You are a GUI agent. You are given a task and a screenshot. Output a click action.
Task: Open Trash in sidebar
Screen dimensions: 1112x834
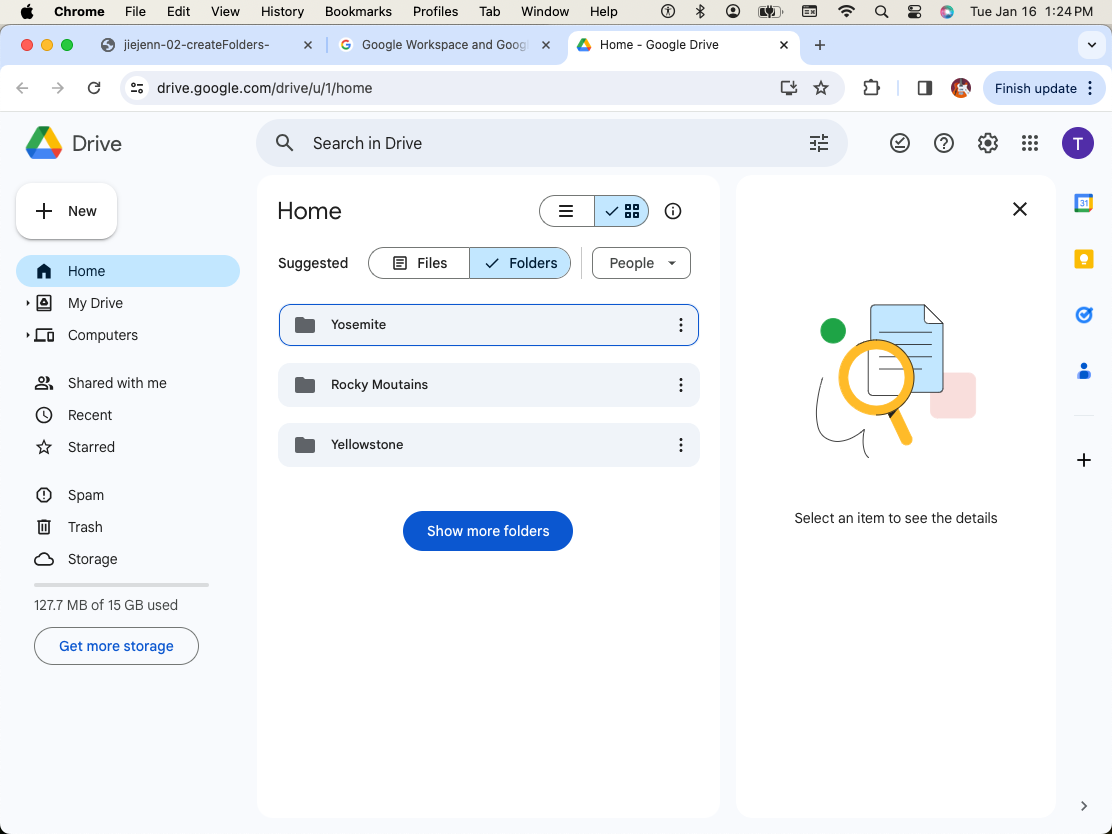[x=128, y=527]
